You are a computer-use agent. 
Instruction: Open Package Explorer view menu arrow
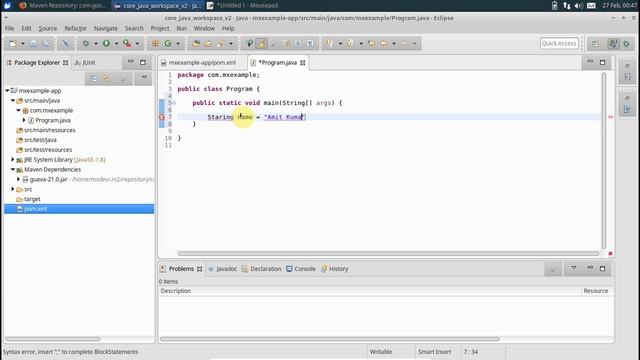coord(144,78)
